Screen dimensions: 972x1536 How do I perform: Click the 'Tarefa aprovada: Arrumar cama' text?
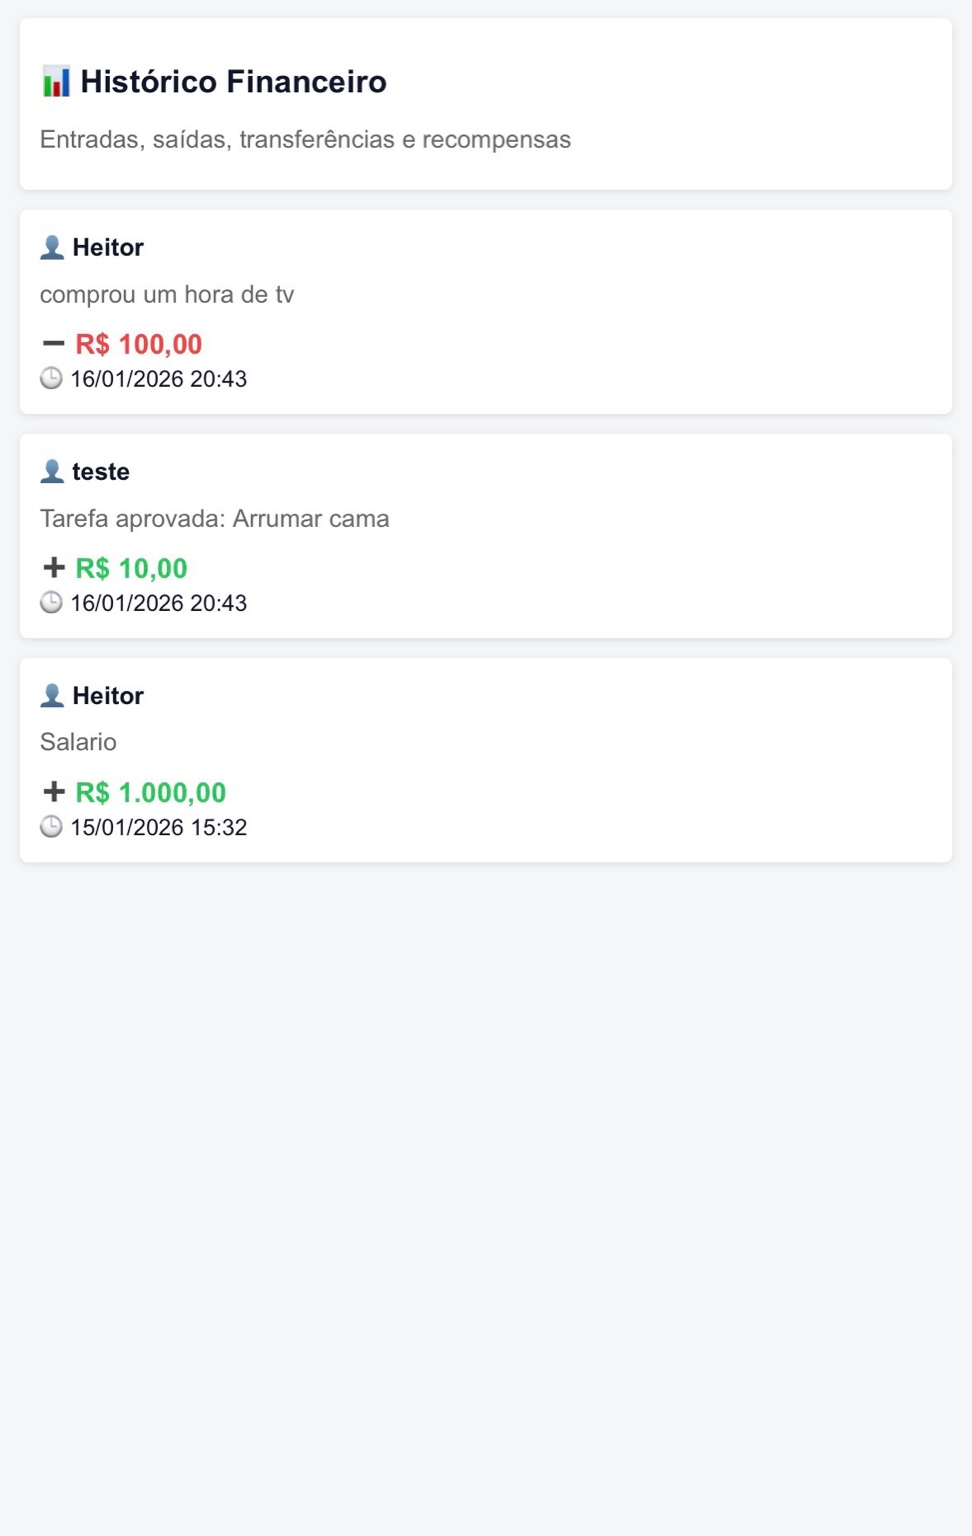point(214,519)
